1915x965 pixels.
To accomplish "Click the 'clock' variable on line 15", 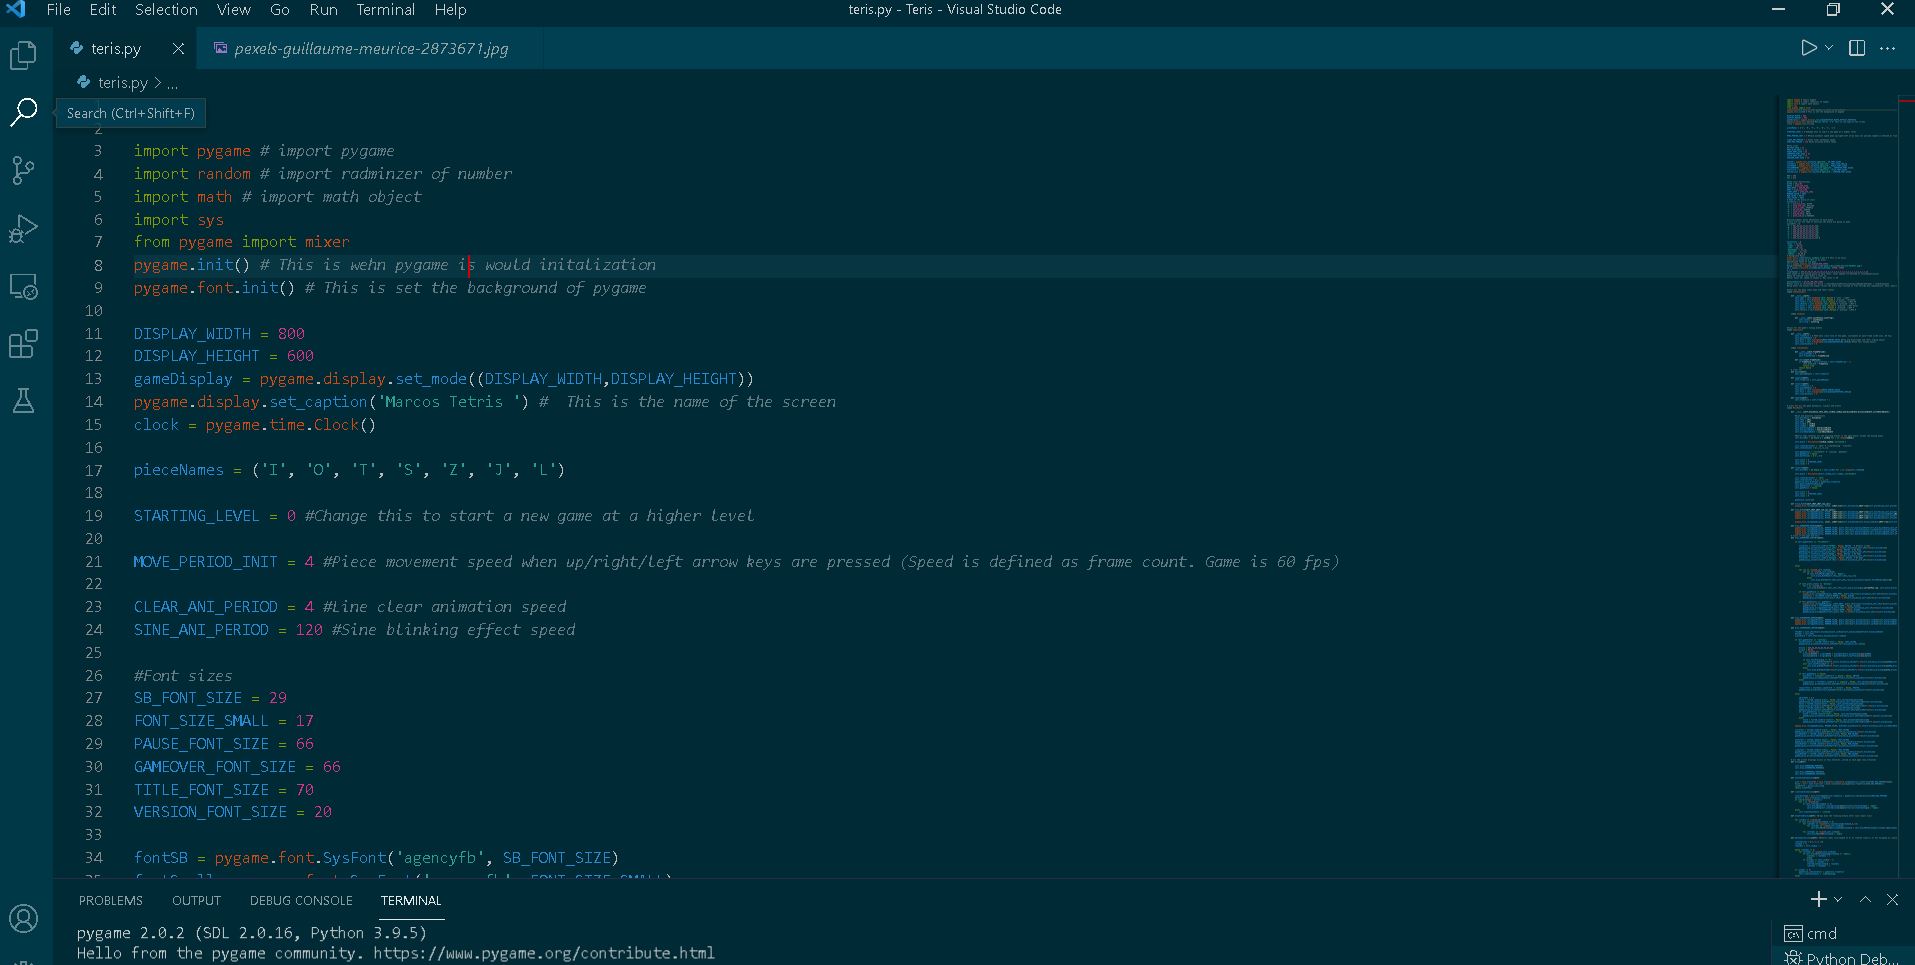I will click(x=156, y=425).
